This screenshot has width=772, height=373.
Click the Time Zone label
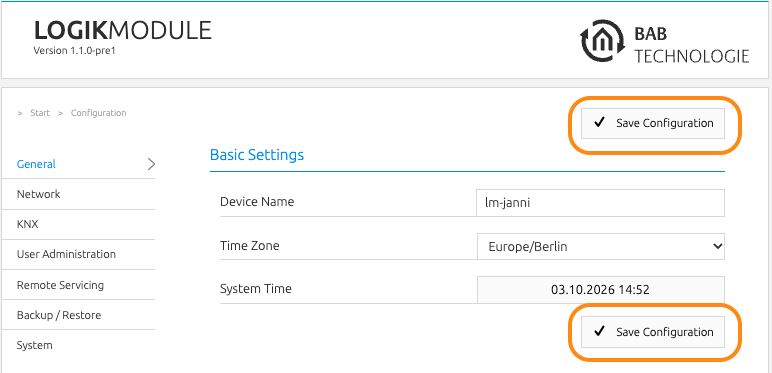[x=250, y=246]
